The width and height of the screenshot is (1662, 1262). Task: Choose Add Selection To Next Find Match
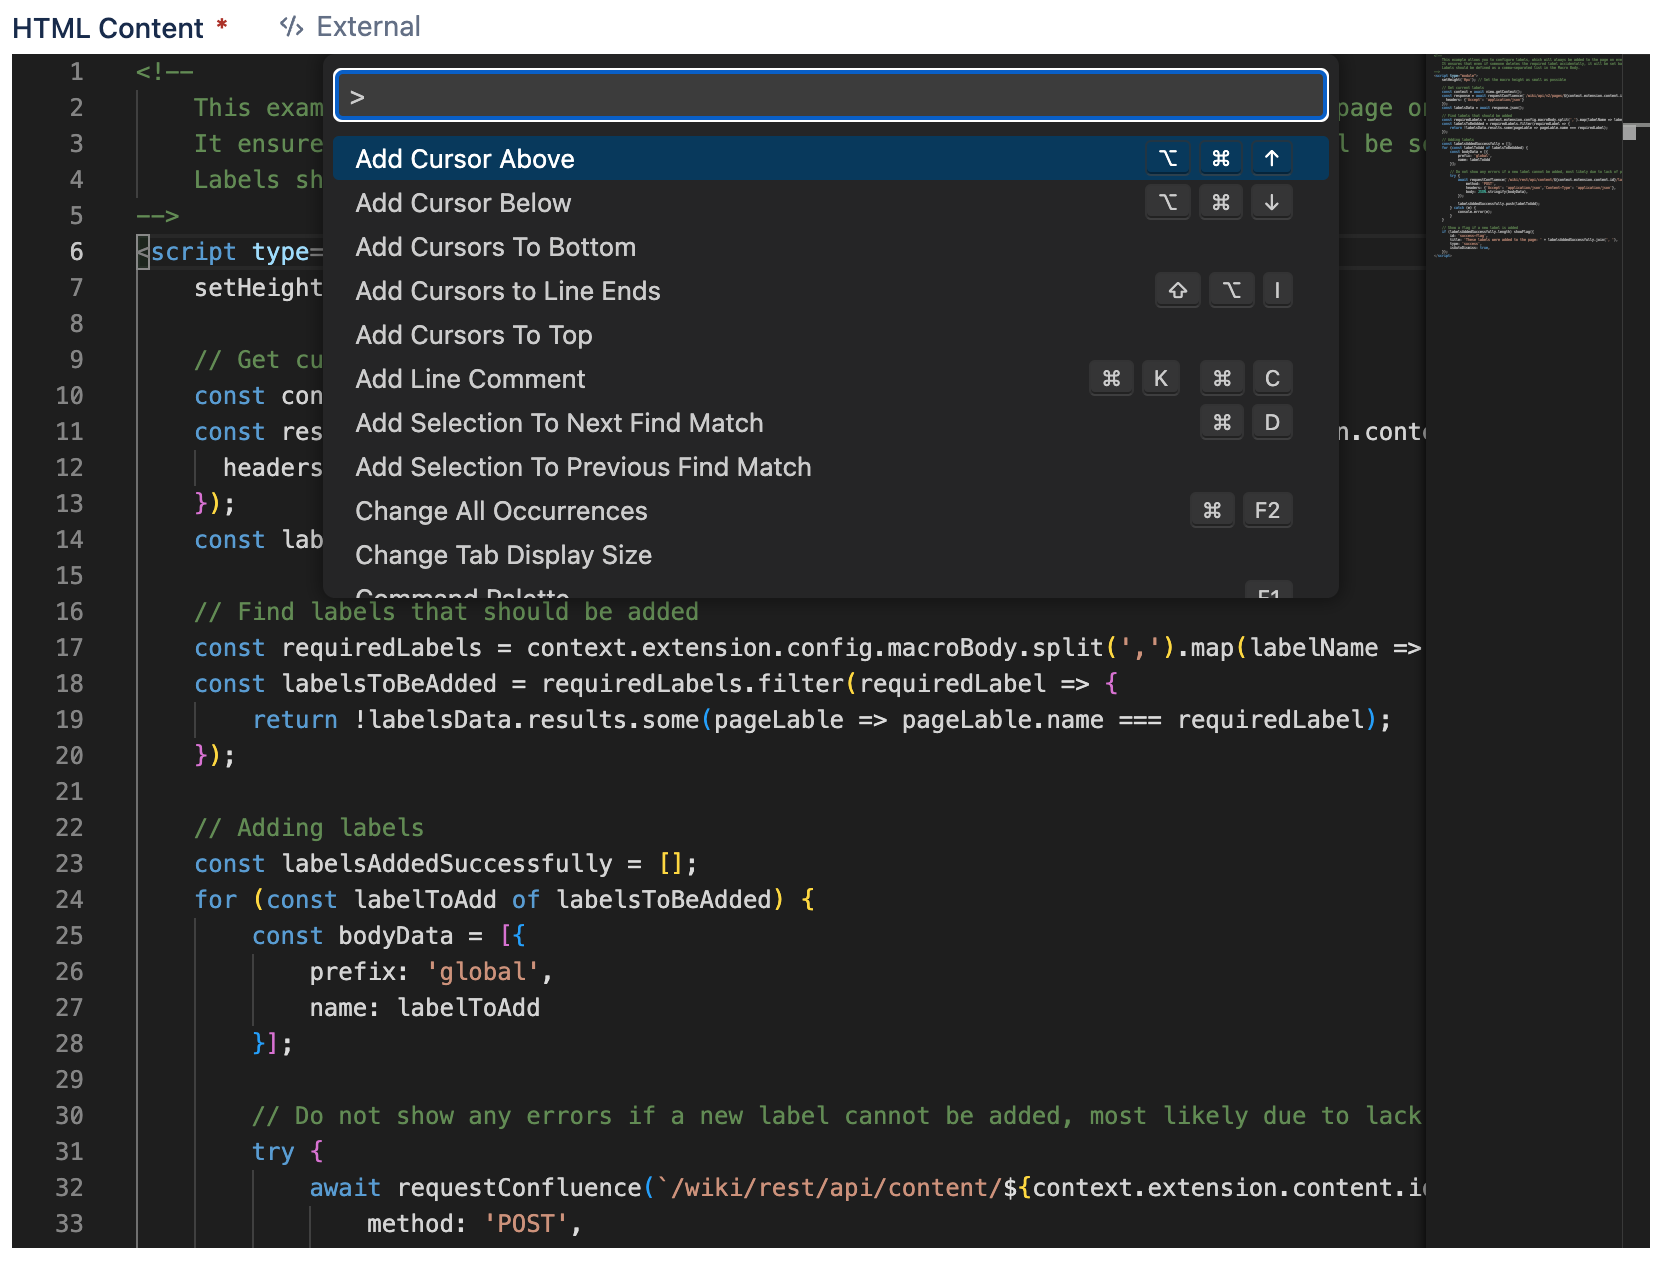[x=559, y=423]
